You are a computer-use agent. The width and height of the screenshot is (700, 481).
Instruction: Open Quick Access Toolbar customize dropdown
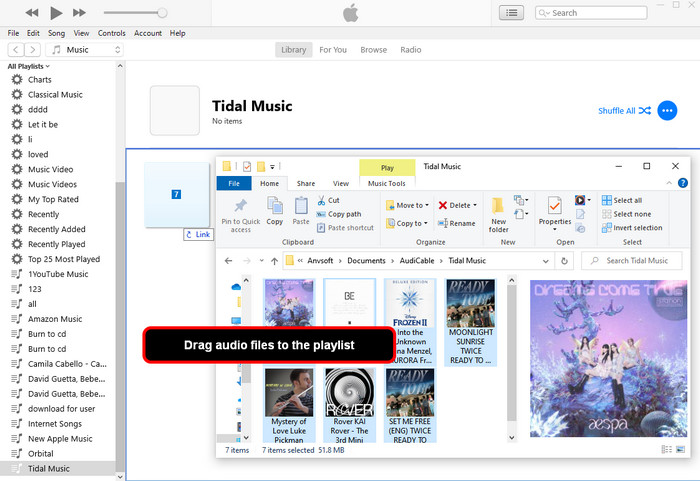pyautogui.click(x=272, y=167)
